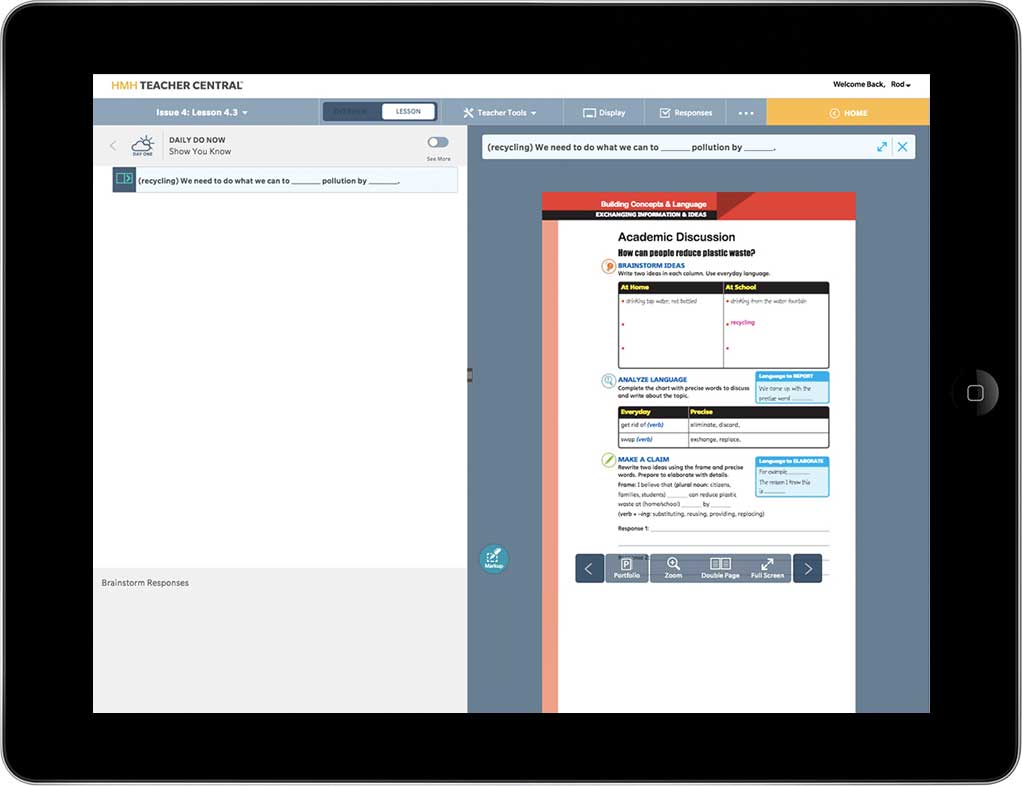Switch to the Lesson toggle tab

pos(408,111)
